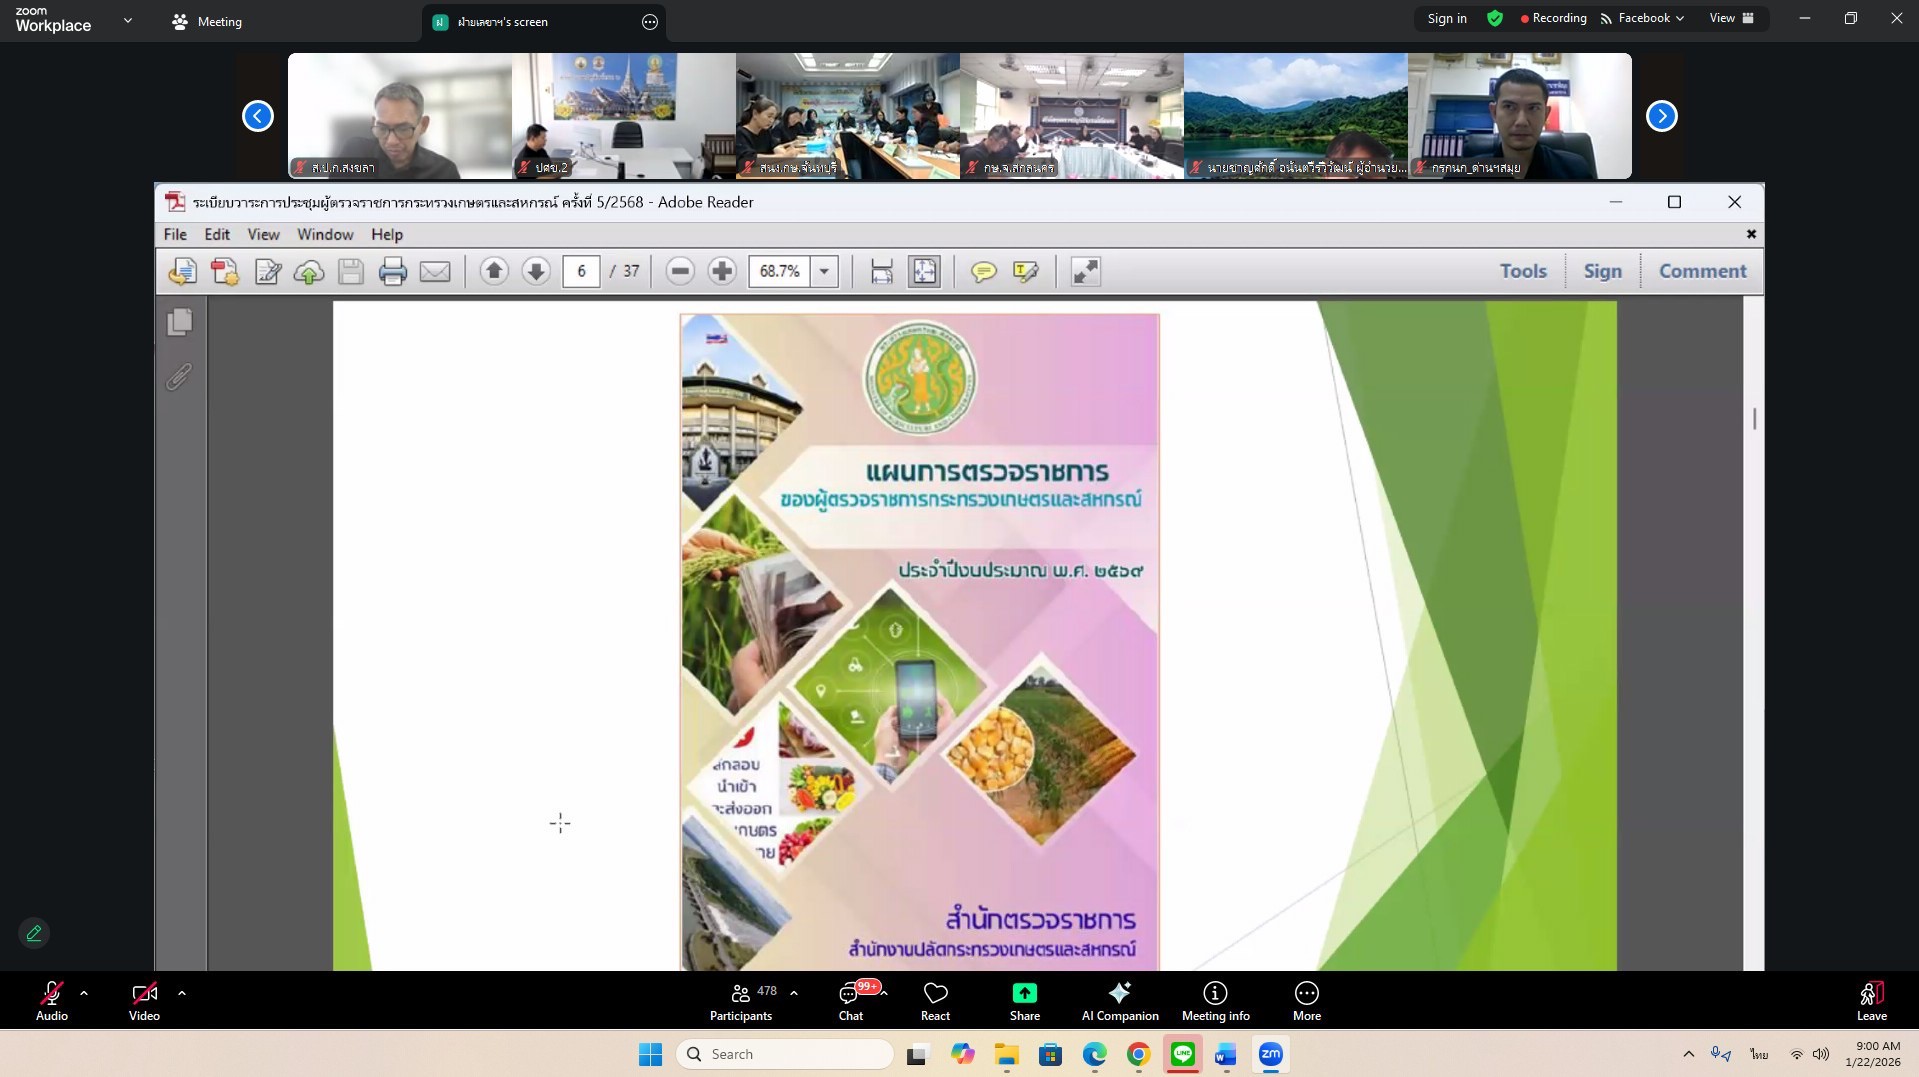This screenshot has height=1077, width=1919.
Task: Toggle fit-one-full-page display mode
Action: click(x=924, y=271)
